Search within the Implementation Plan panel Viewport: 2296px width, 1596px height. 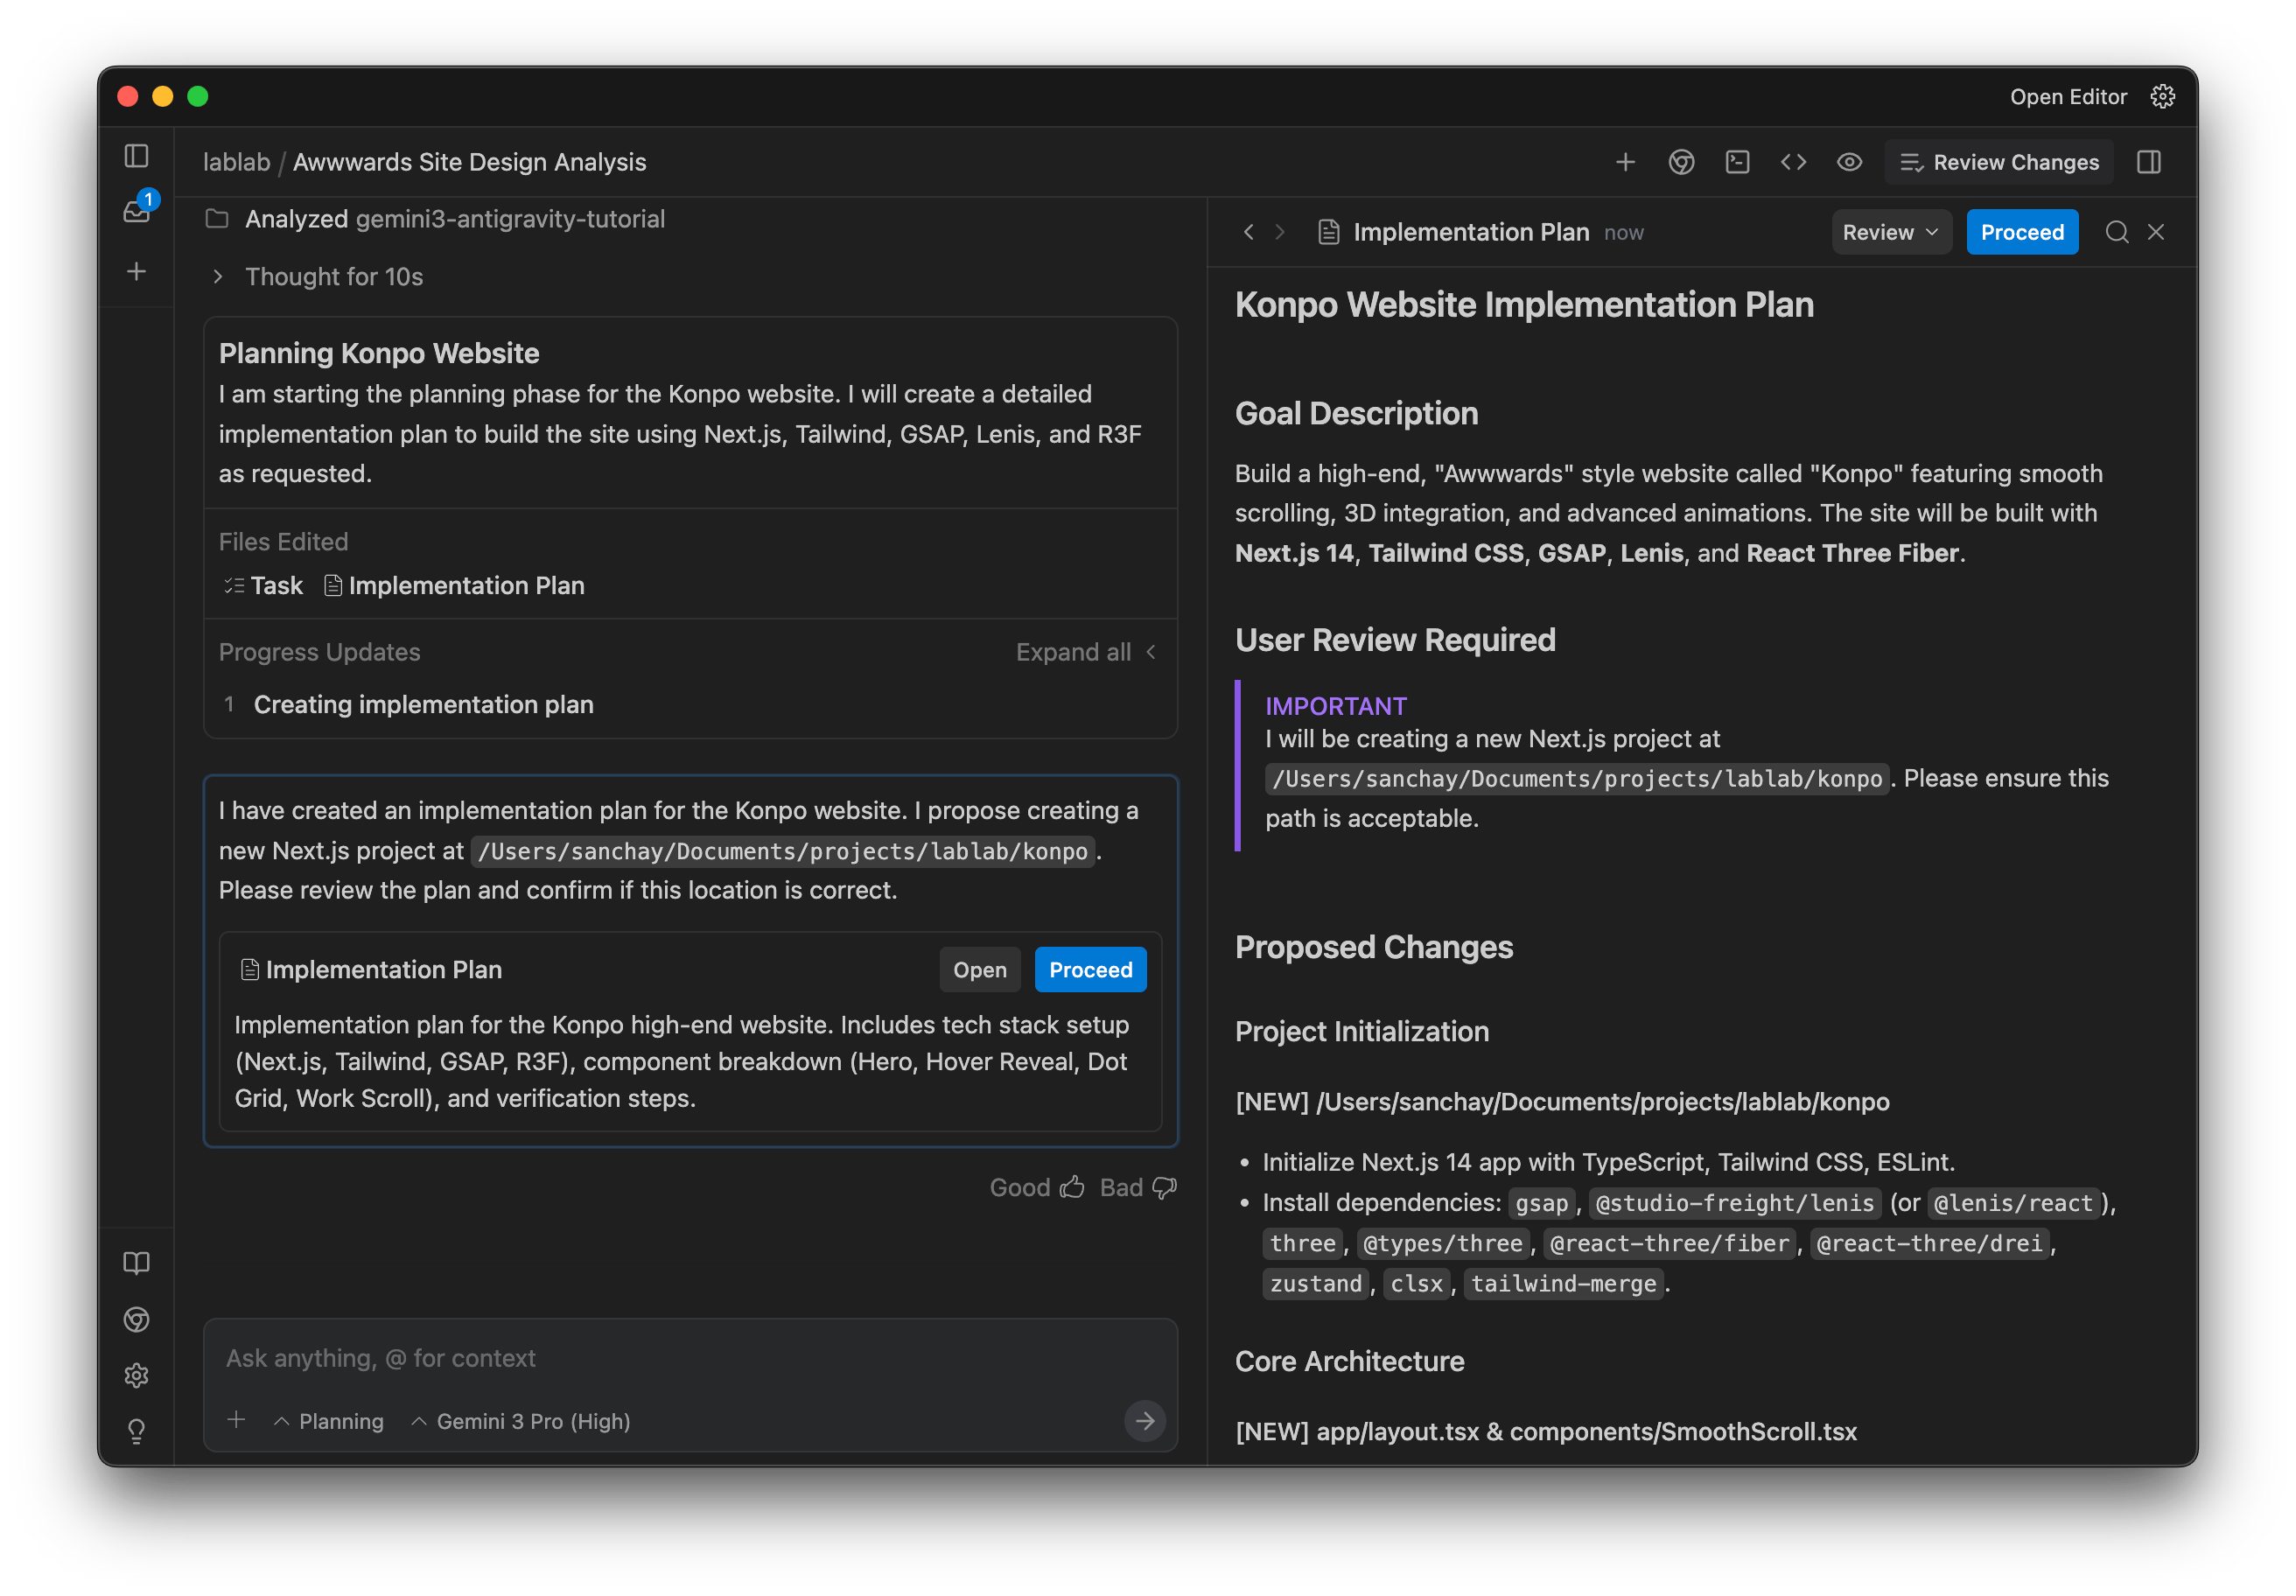[x=2116, y=232]
